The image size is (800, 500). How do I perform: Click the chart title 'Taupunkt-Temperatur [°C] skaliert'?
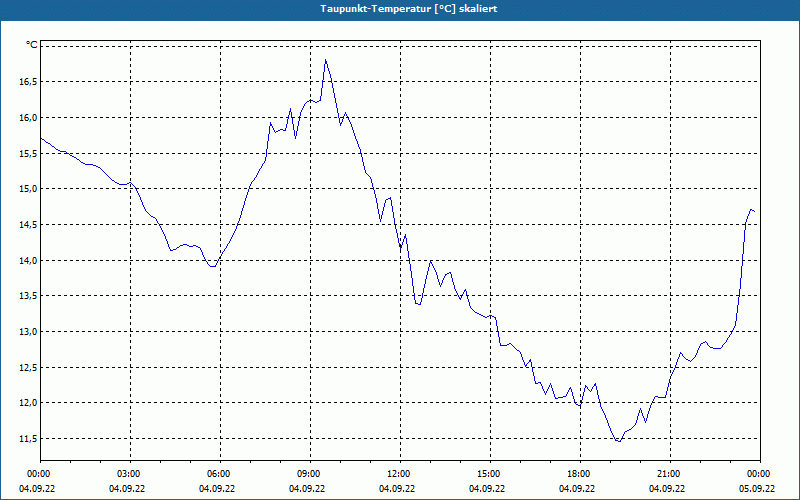(409, 9)
